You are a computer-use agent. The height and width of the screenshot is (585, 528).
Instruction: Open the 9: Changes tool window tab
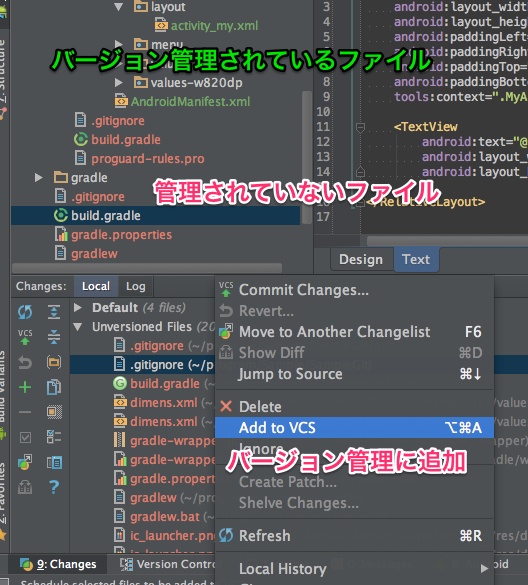point(59,564)
